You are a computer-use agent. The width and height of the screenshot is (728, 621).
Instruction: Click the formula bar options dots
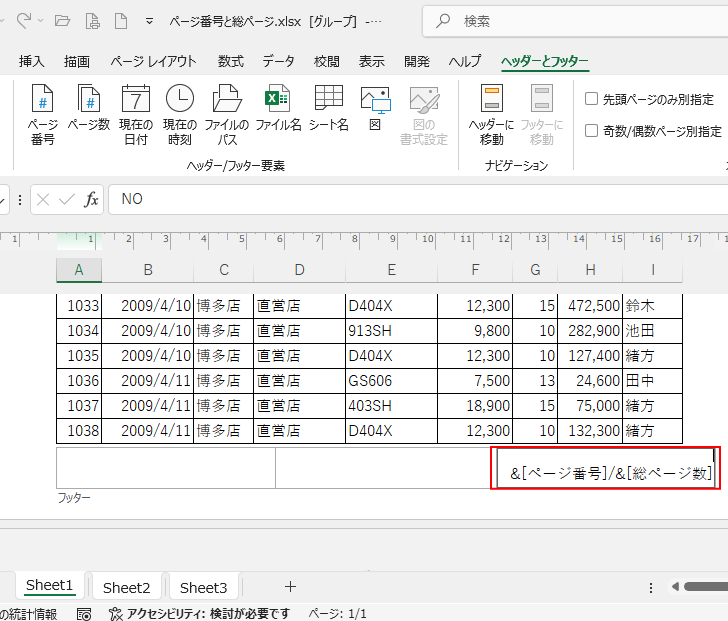pyautogui.click(x=20, y=200)
